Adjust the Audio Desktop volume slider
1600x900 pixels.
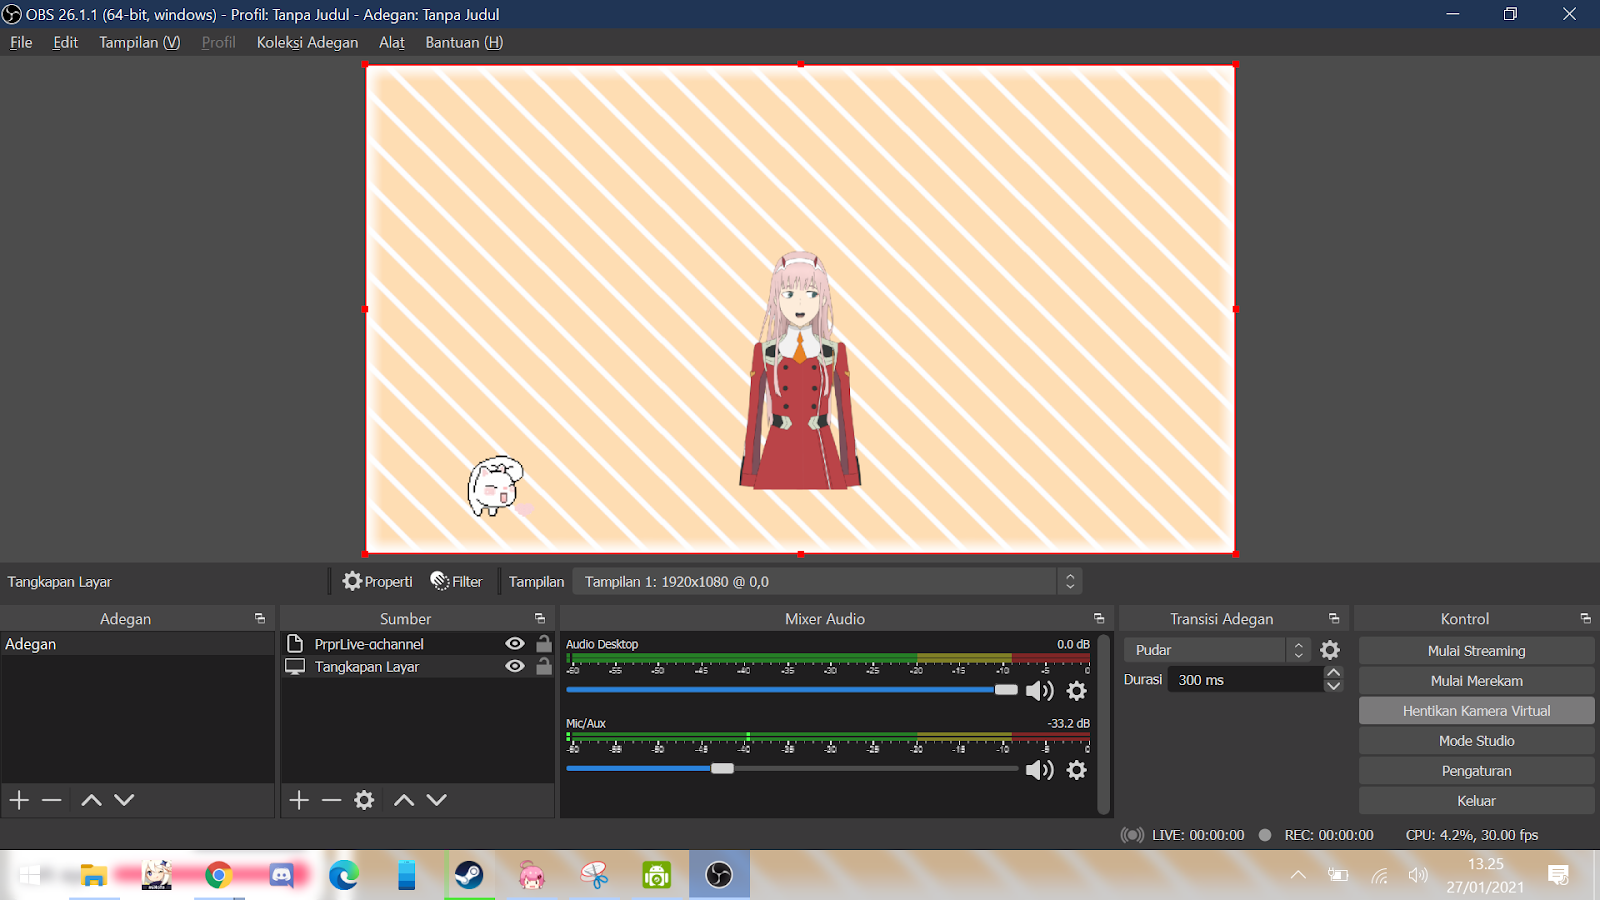coord(1006,690)
